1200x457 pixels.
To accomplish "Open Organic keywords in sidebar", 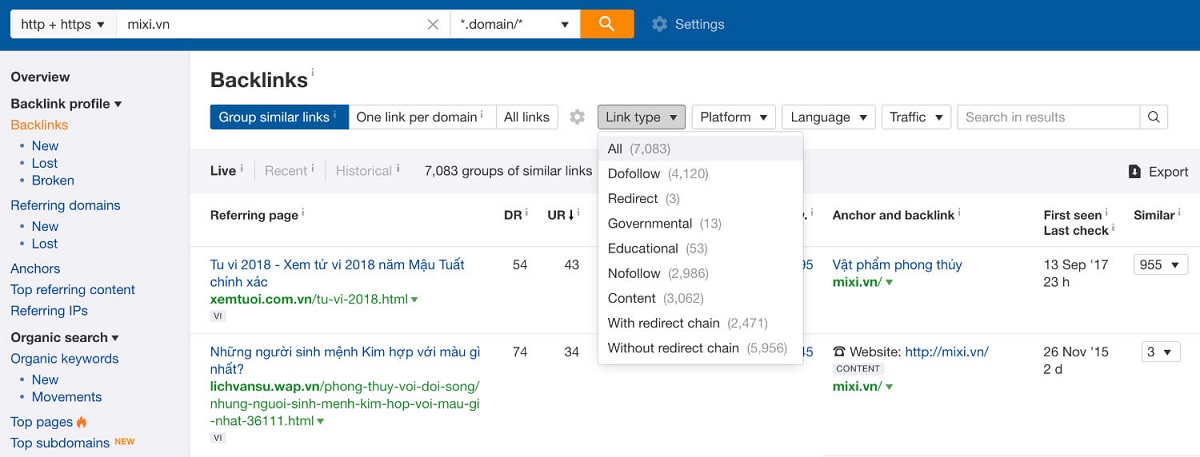I will [64, 359].
